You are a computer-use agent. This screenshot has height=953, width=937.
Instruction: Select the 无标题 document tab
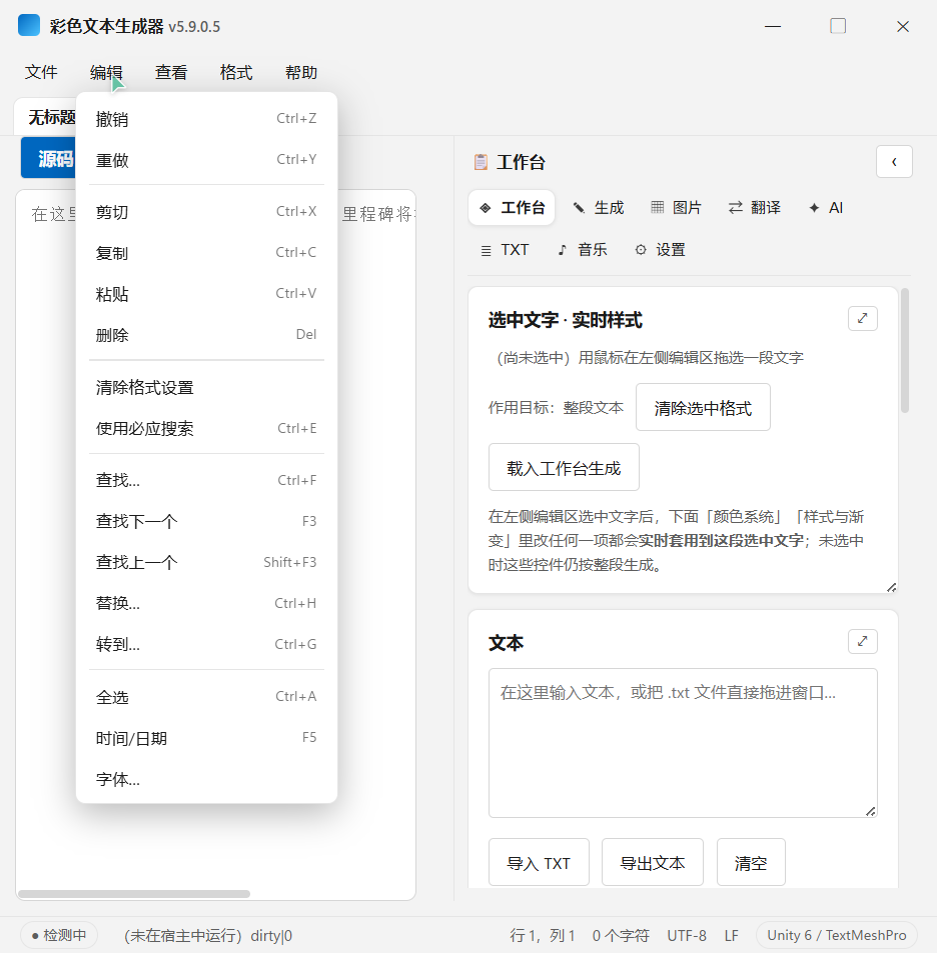[x=46, y=117]
